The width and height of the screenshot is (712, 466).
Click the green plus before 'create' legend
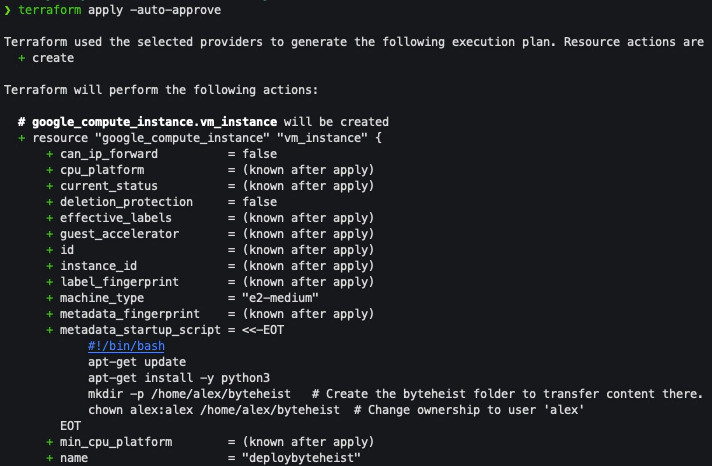click(x=21, y=58)
